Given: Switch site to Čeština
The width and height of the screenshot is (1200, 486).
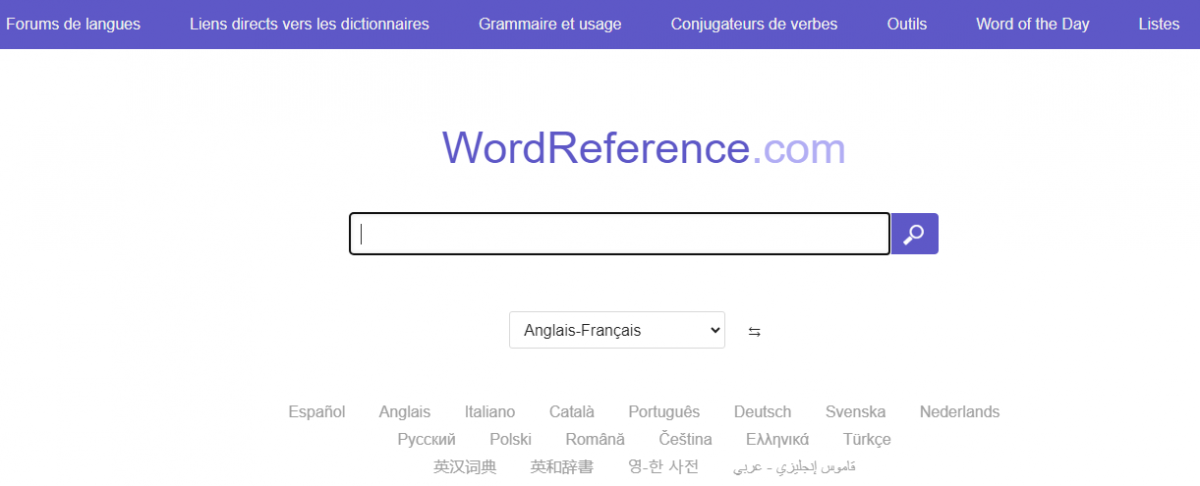Looking at the screenshot, I should click(x=686, y=439).
